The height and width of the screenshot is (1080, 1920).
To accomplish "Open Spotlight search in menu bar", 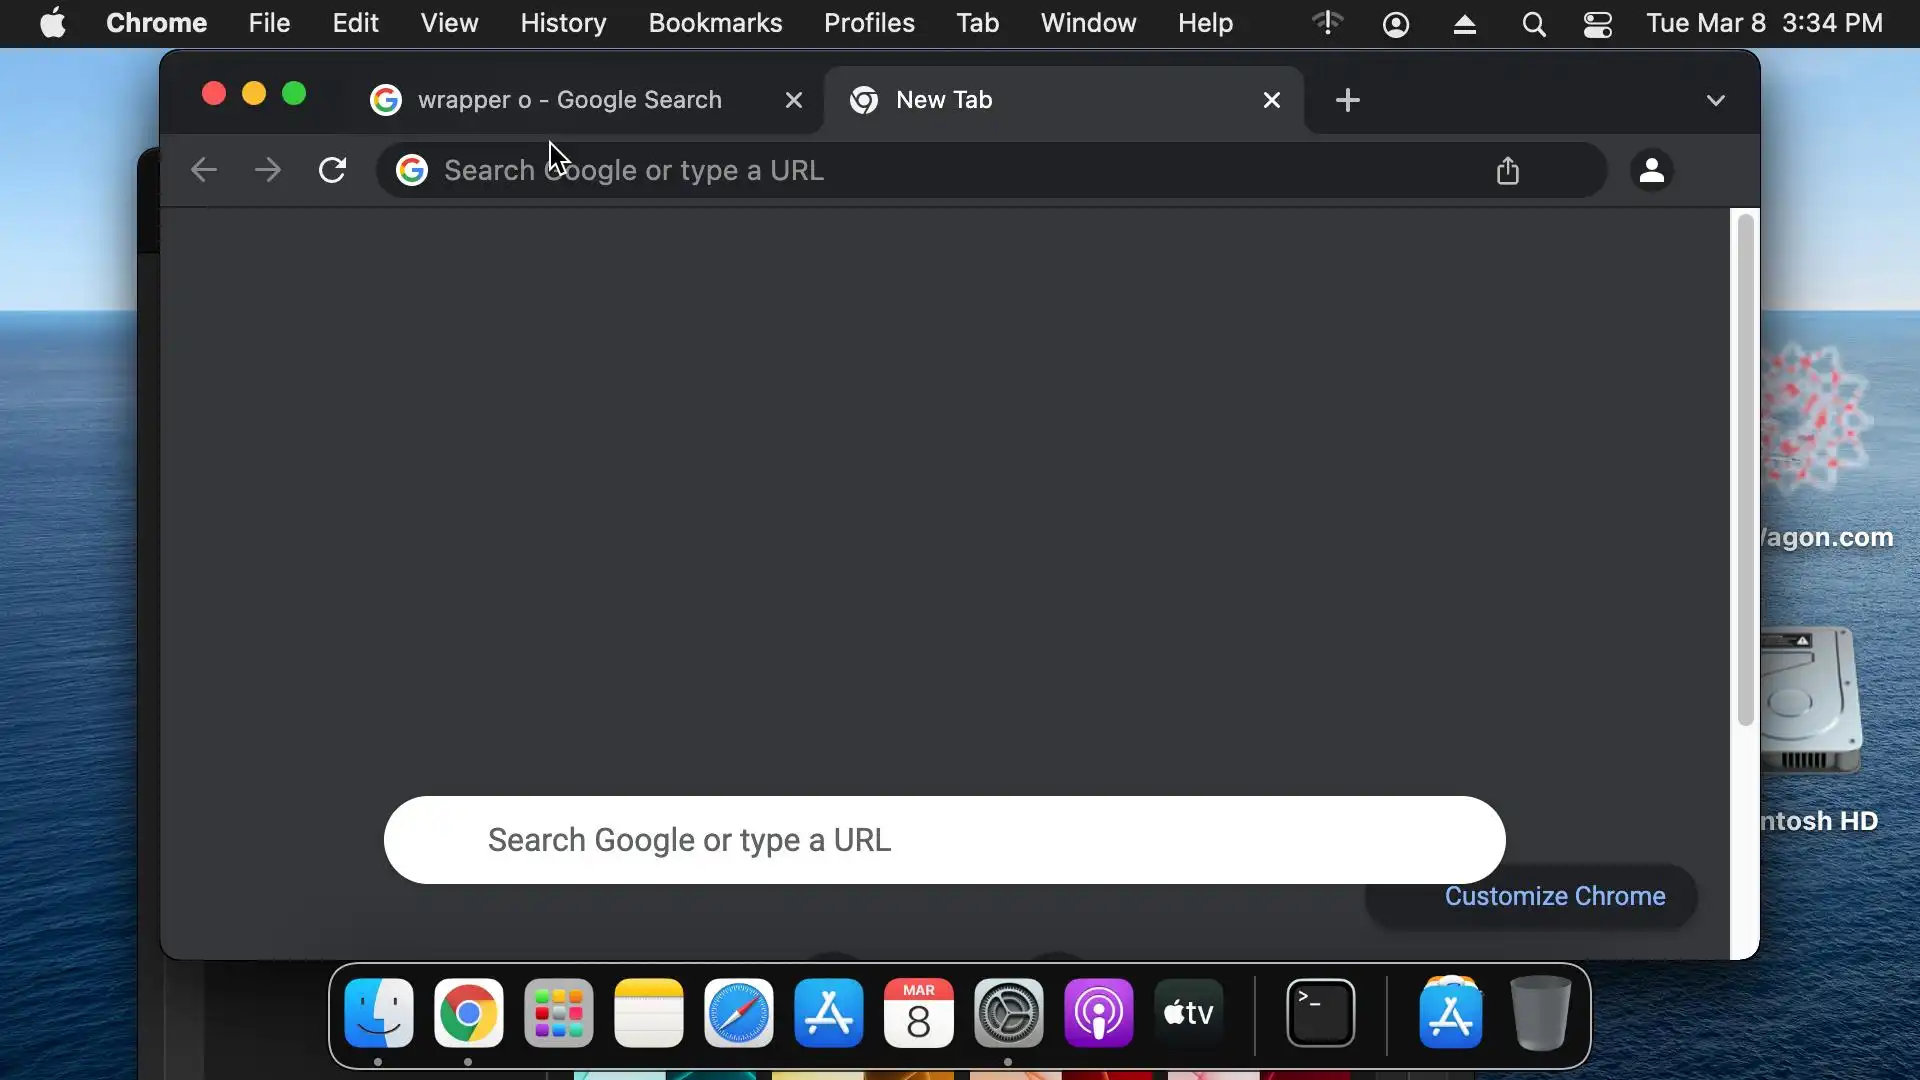I will click(1533, 24).
